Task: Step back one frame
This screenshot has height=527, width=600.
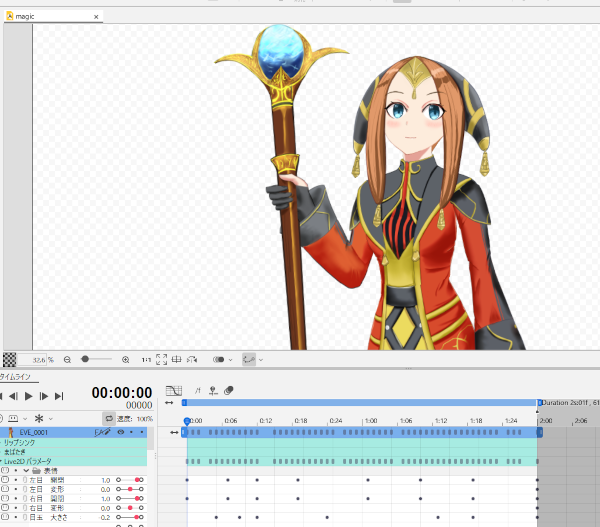Action: coord(13,396)
